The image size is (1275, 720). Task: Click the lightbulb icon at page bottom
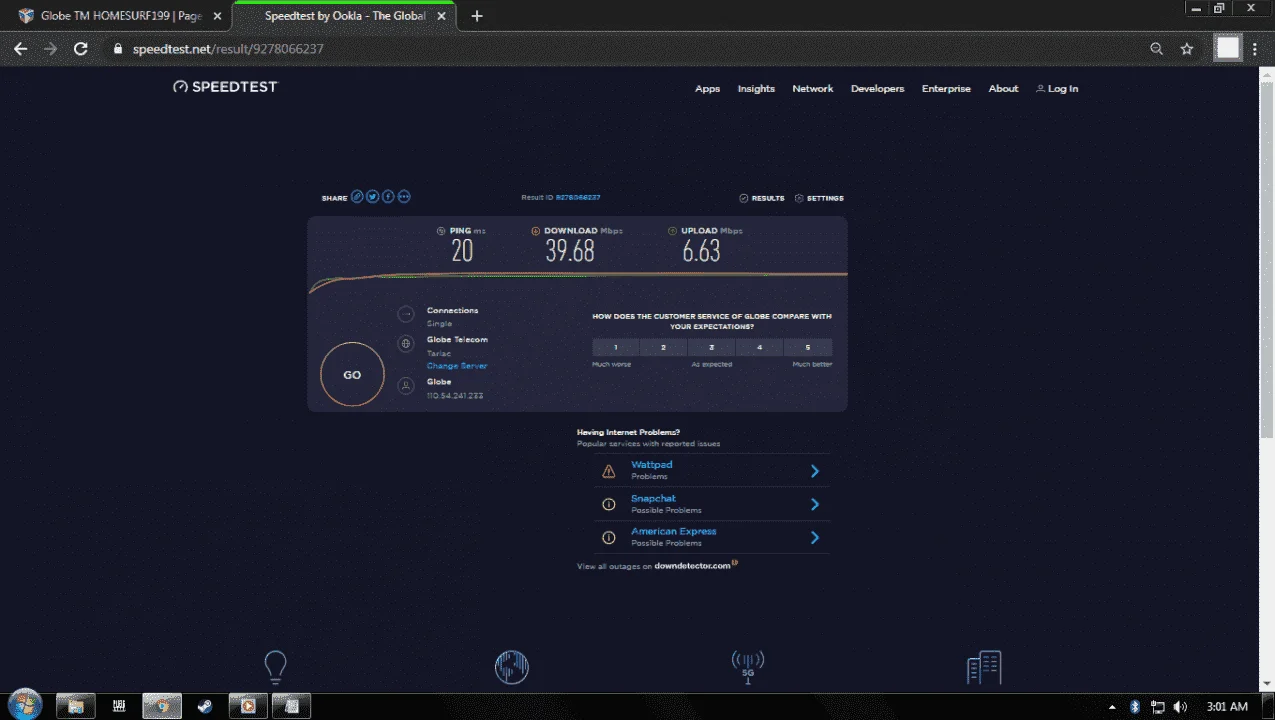click(x=275, y=667)
